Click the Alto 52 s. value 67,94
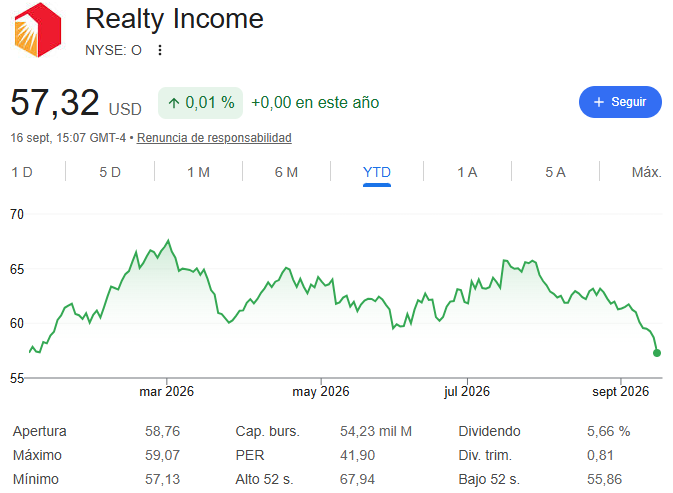673x493 pixels. pyautogui.click(x=358, y=479)
